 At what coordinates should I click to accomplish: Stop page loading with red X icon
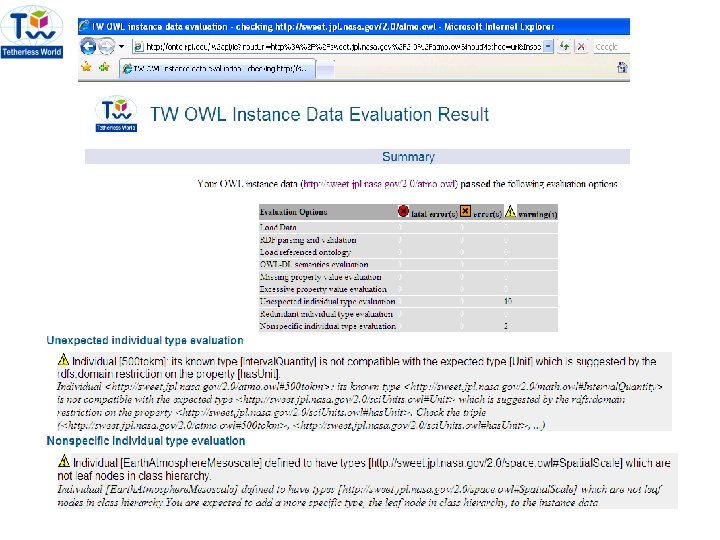coord(581,46)
